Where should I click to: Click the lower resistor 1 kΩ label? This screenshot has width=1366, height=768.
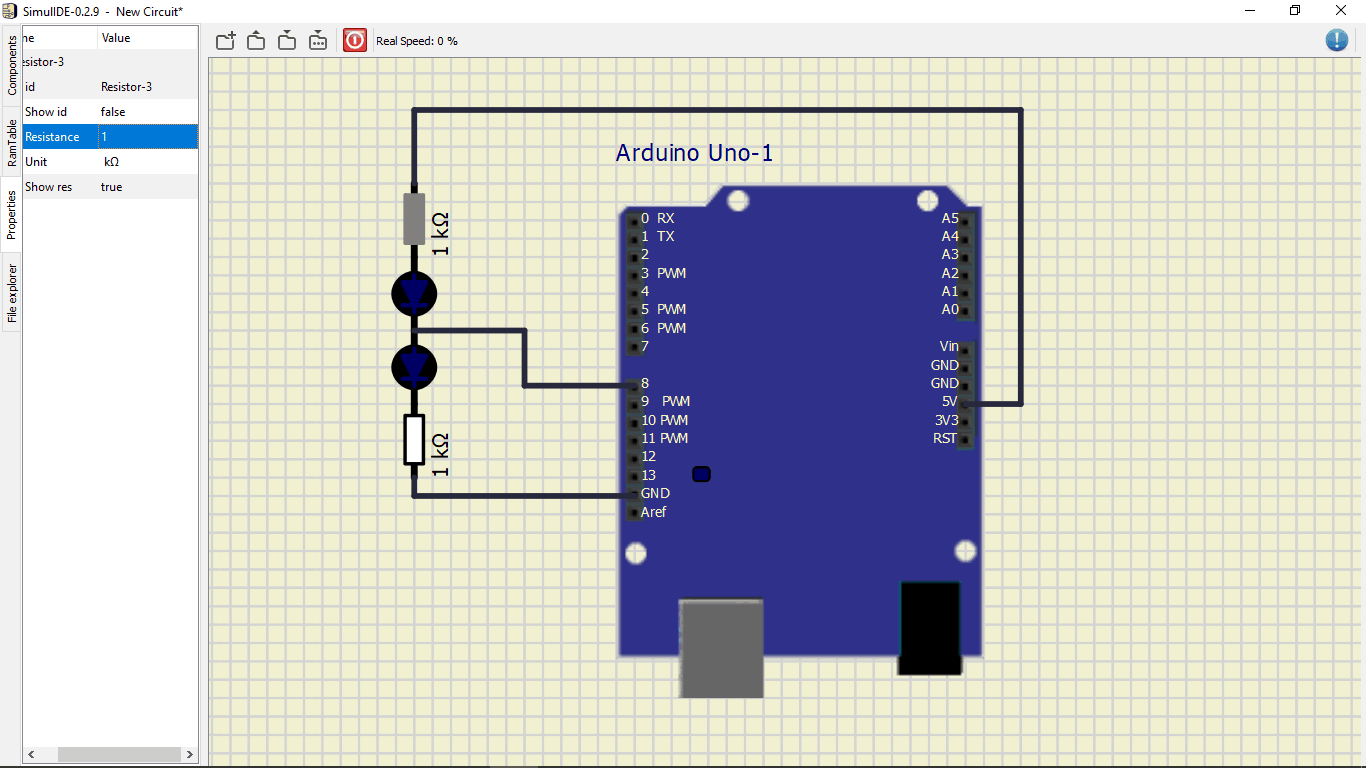(x=439, y=454)
